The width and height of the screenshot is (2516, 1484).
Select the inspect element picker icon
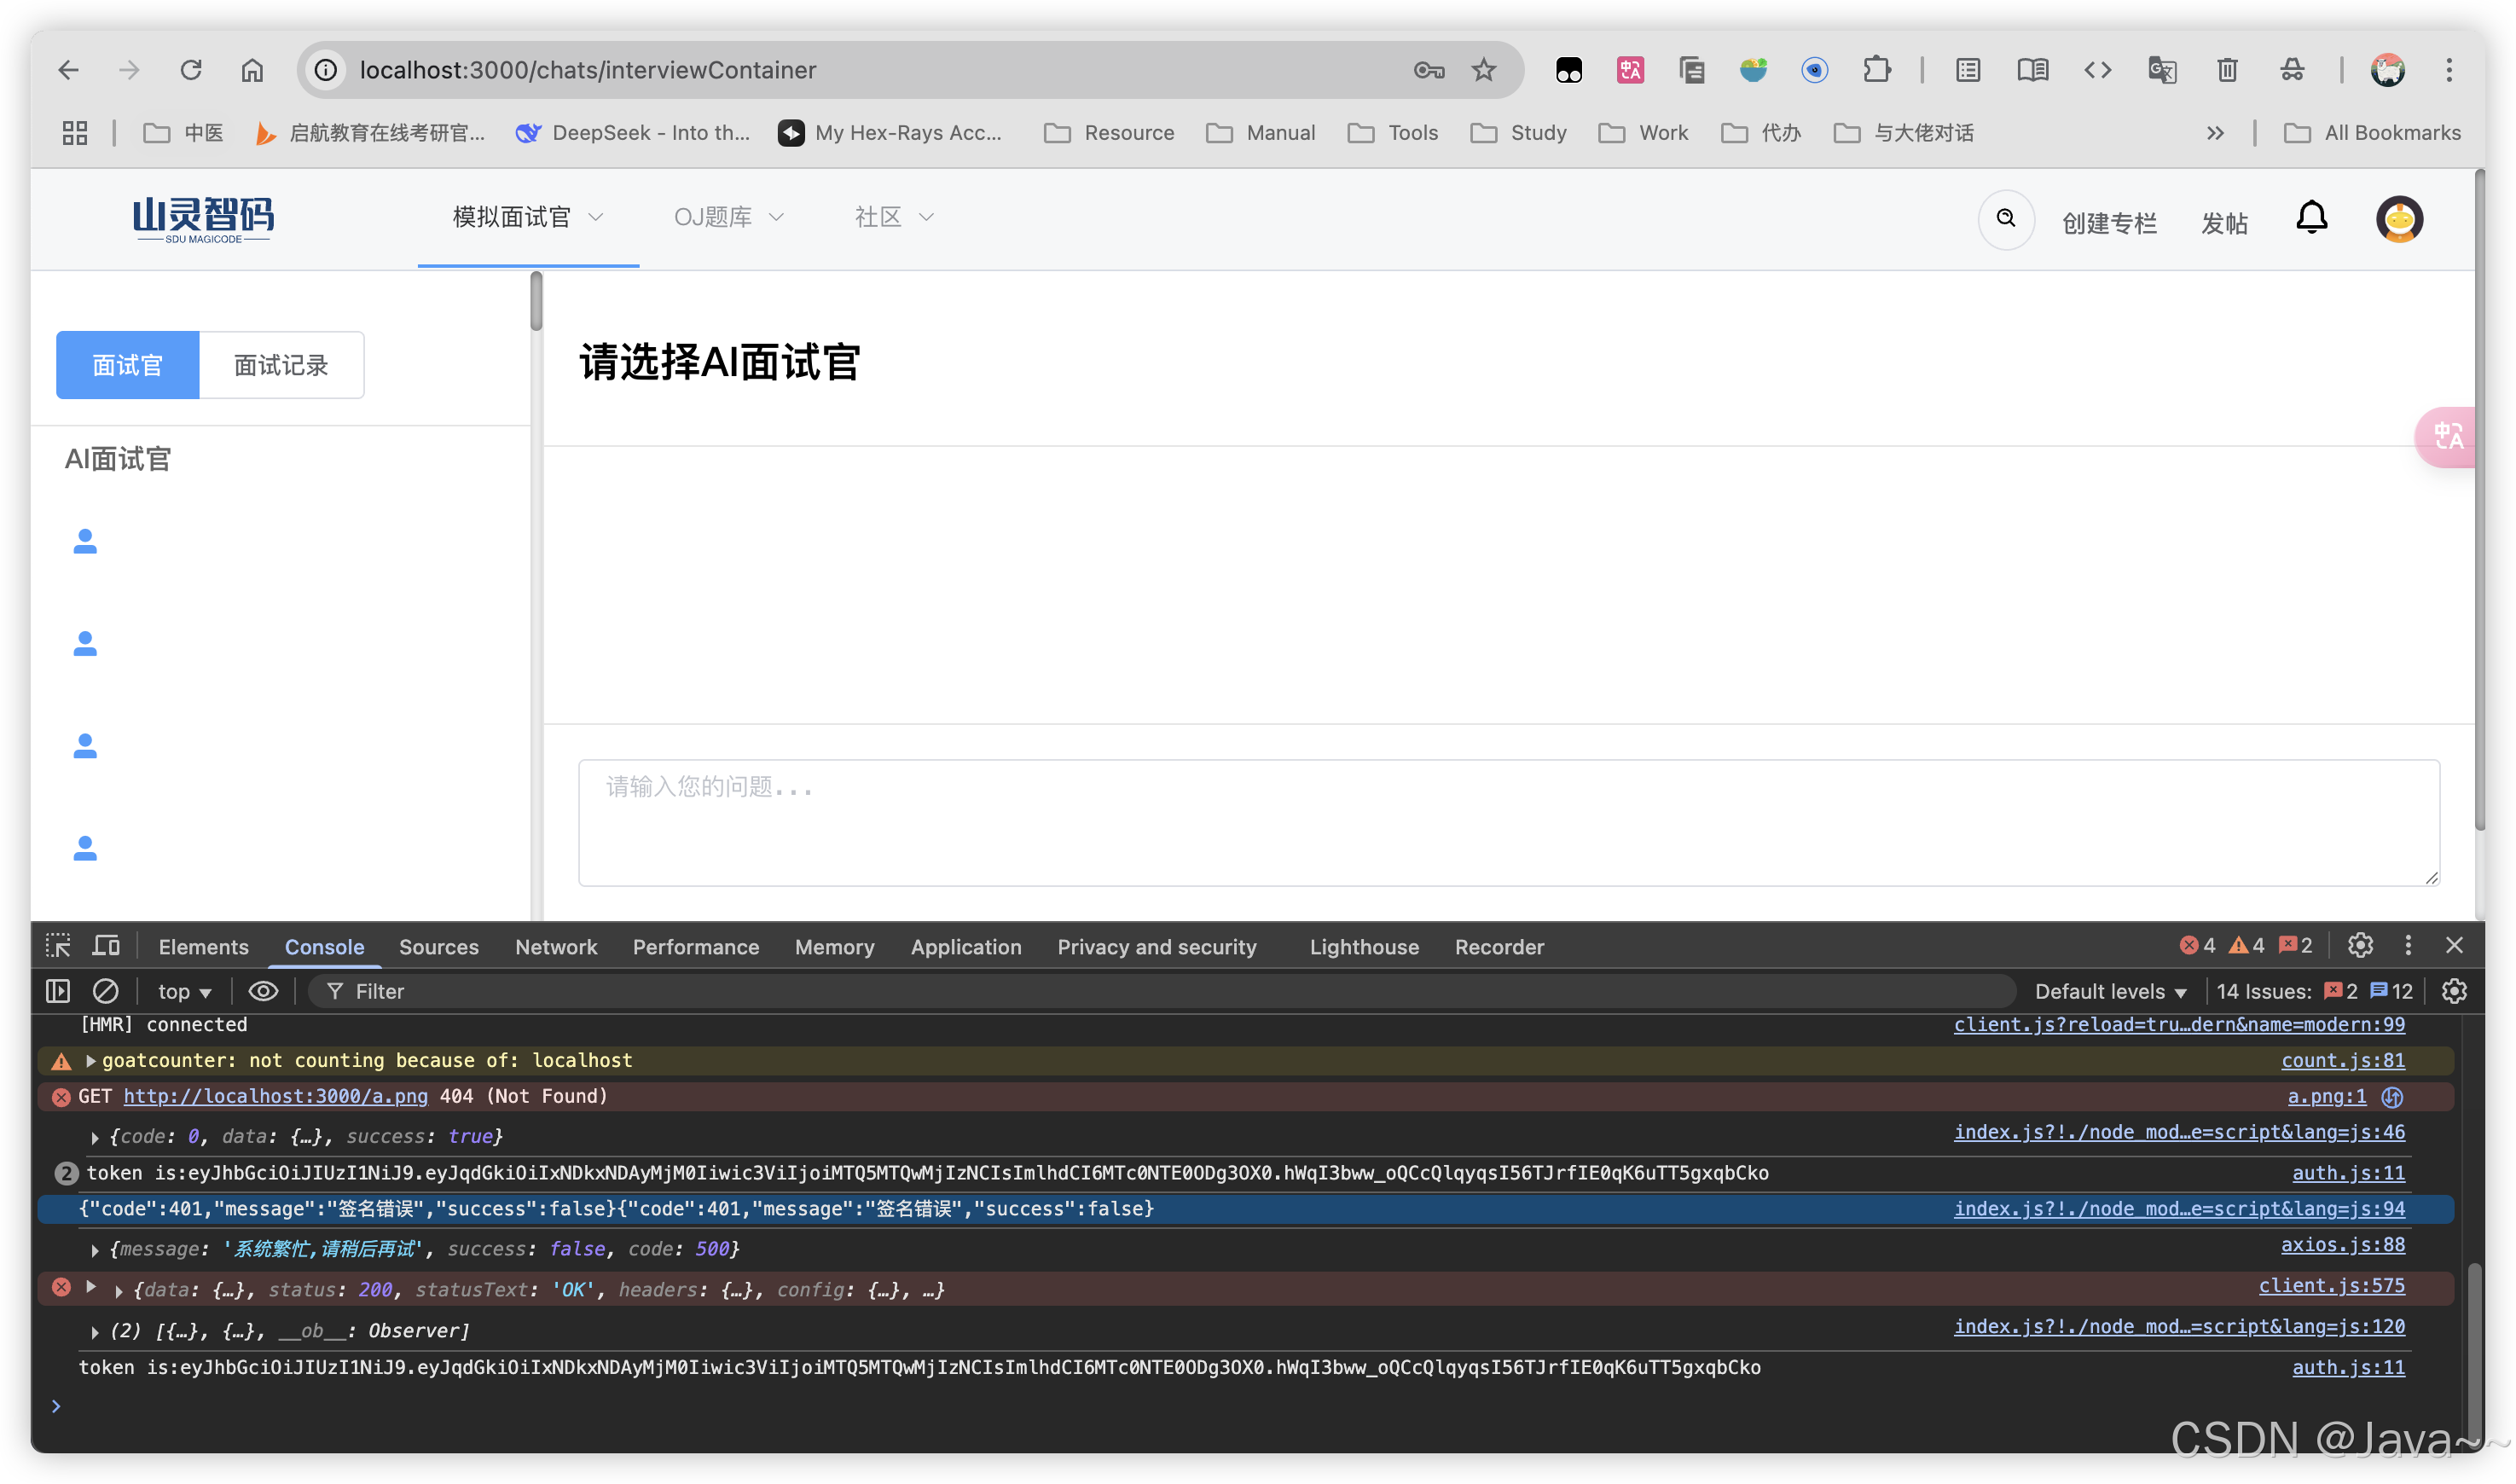click(58, 946)
